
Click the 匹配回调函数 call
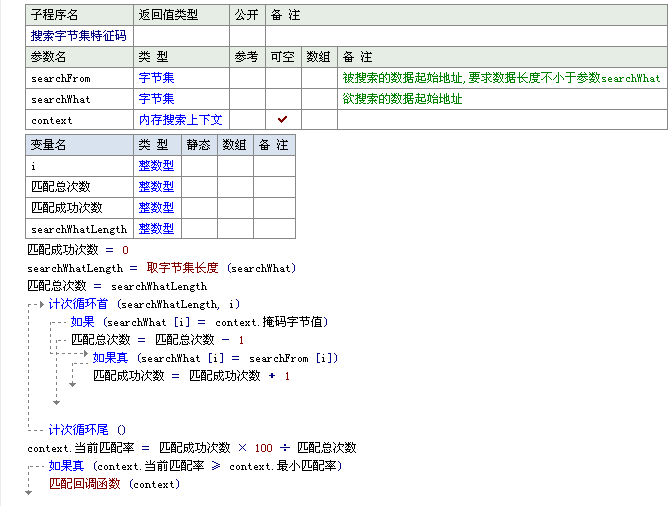click(x=84, y=484)
